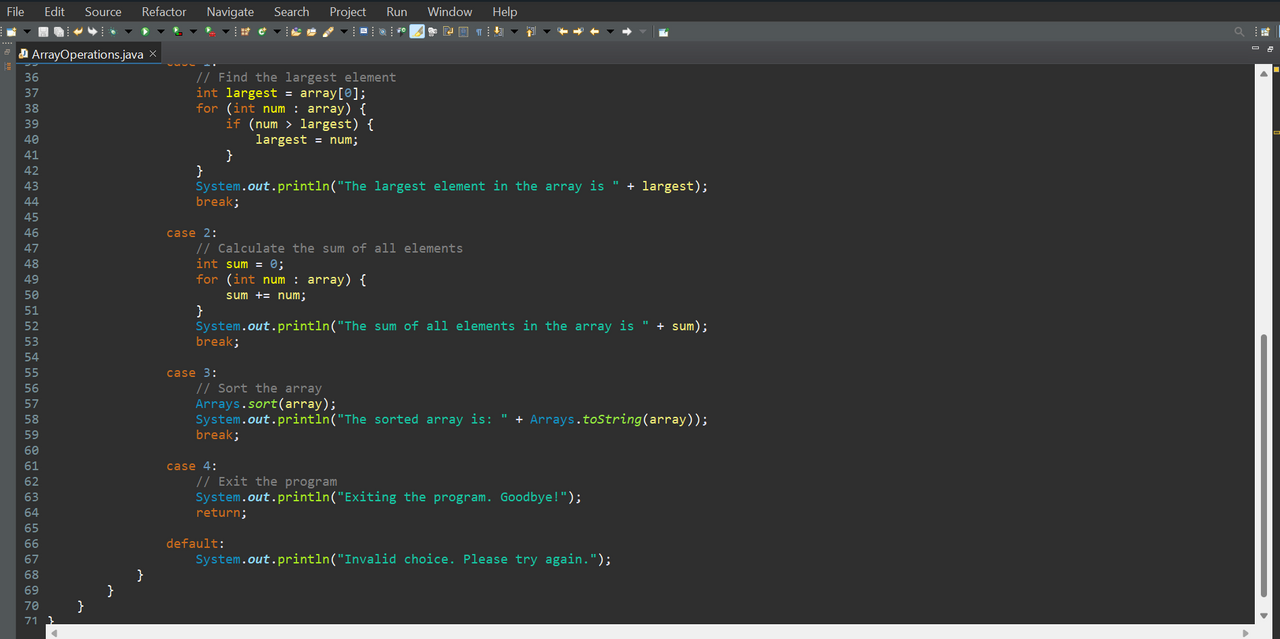Close the ArrayOperations.java editor tab
Viewport: 1280px width, 639px height.
(x=153, y=53)
